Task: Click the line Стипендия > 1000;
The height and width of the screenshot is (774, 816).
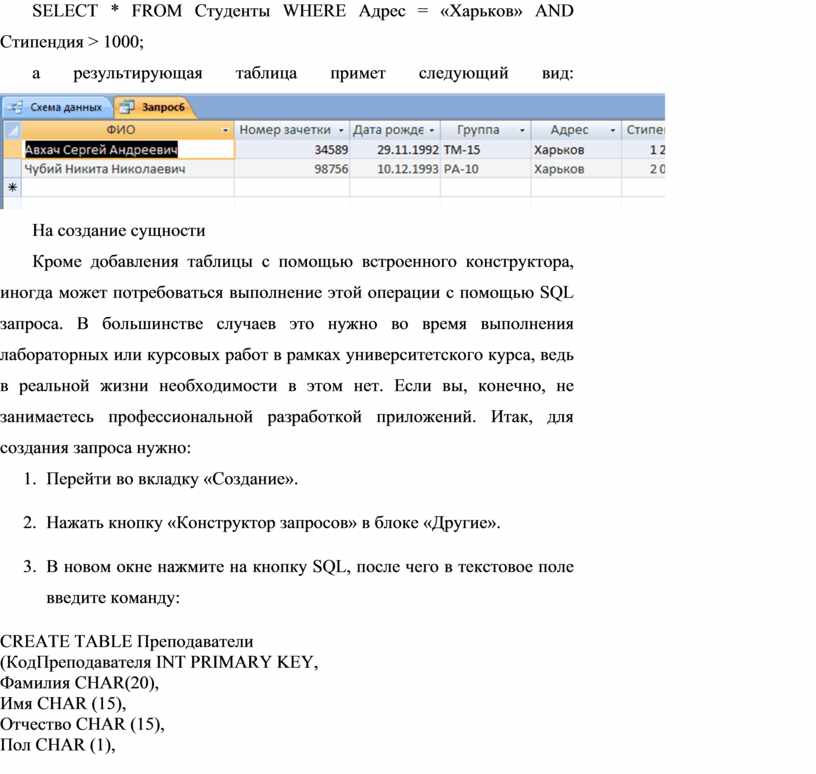Action: (72, 42)
